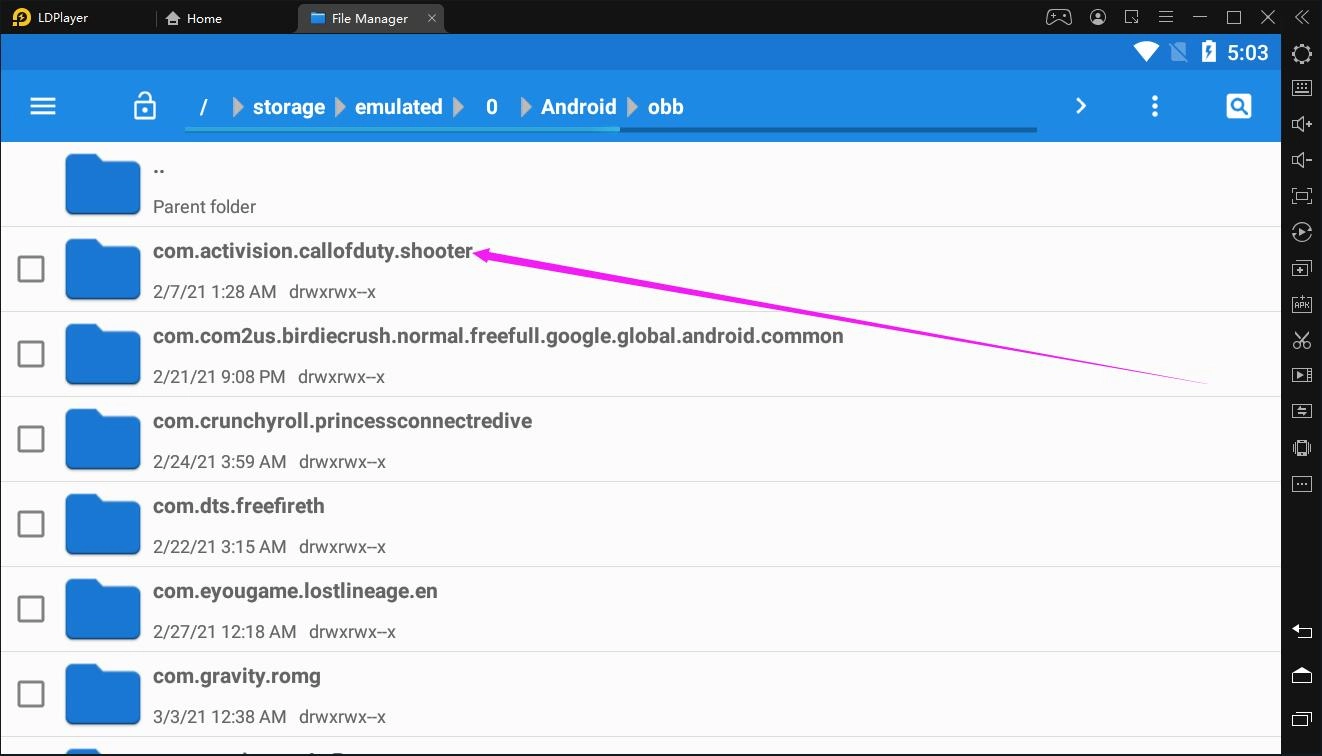Click the lock icon in the toolbar
Viewport: 1322px width, 756px height.
click(144, 105)
